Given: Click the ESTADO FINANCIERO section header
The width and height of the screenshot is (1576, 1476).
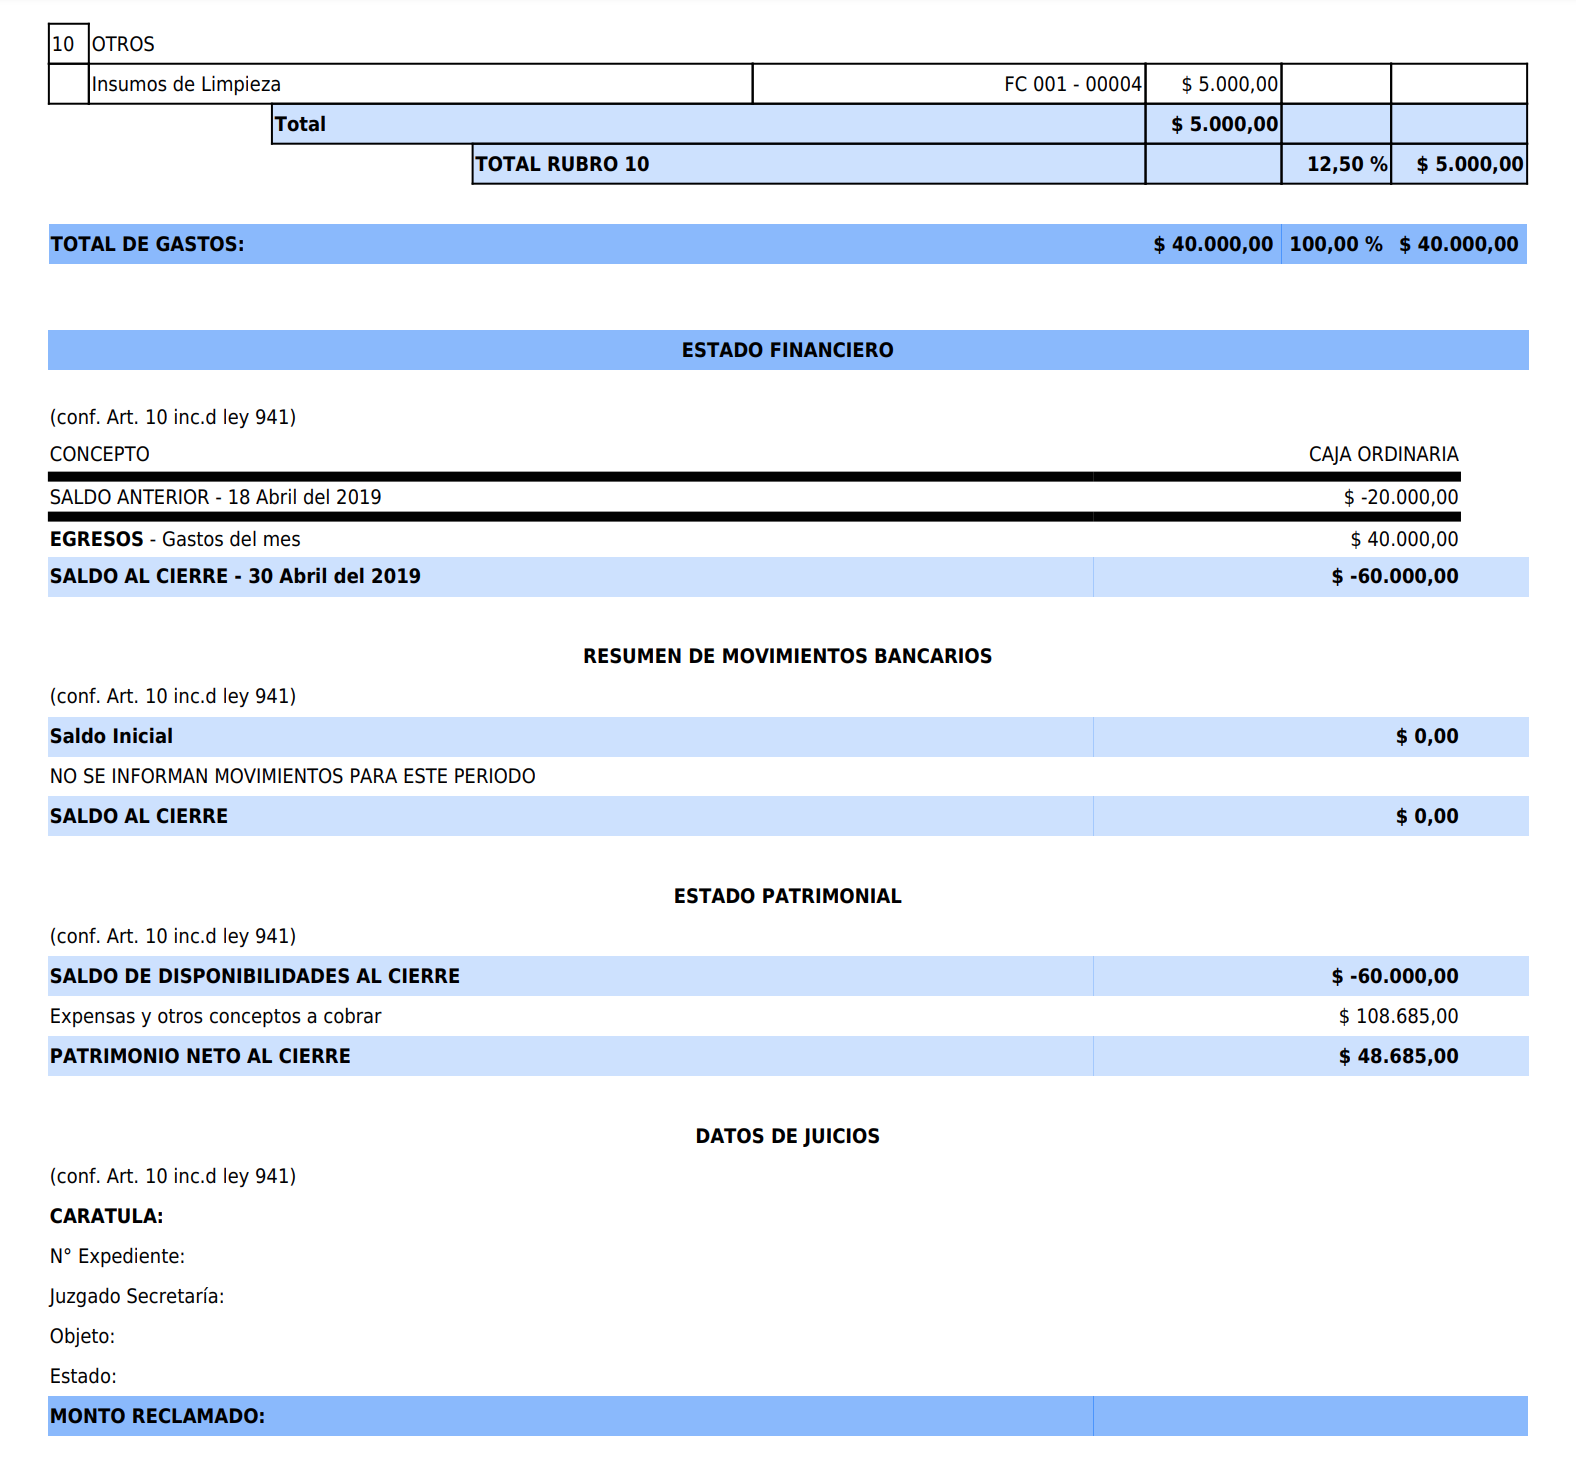Looking at the screenshot, I should click(787, 350).
